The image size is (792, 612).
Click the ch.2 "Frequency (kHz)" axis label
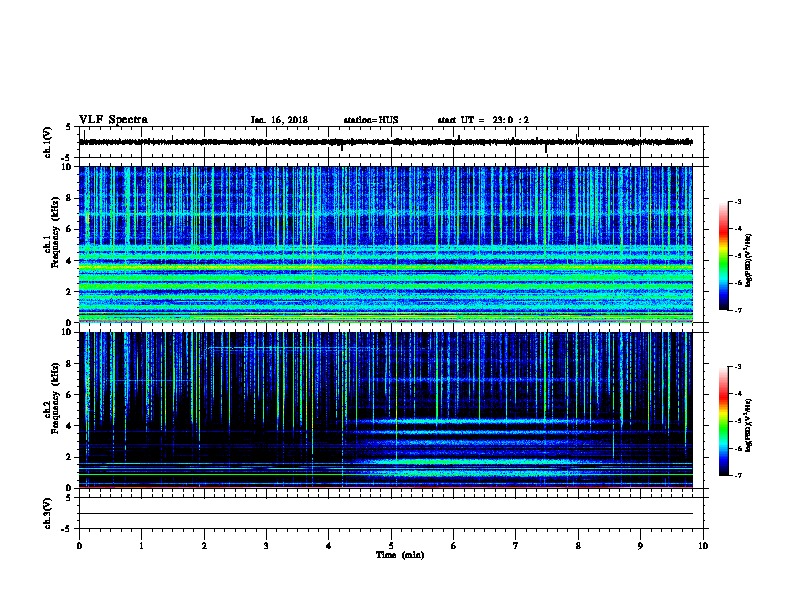click(x=55, y=398)
